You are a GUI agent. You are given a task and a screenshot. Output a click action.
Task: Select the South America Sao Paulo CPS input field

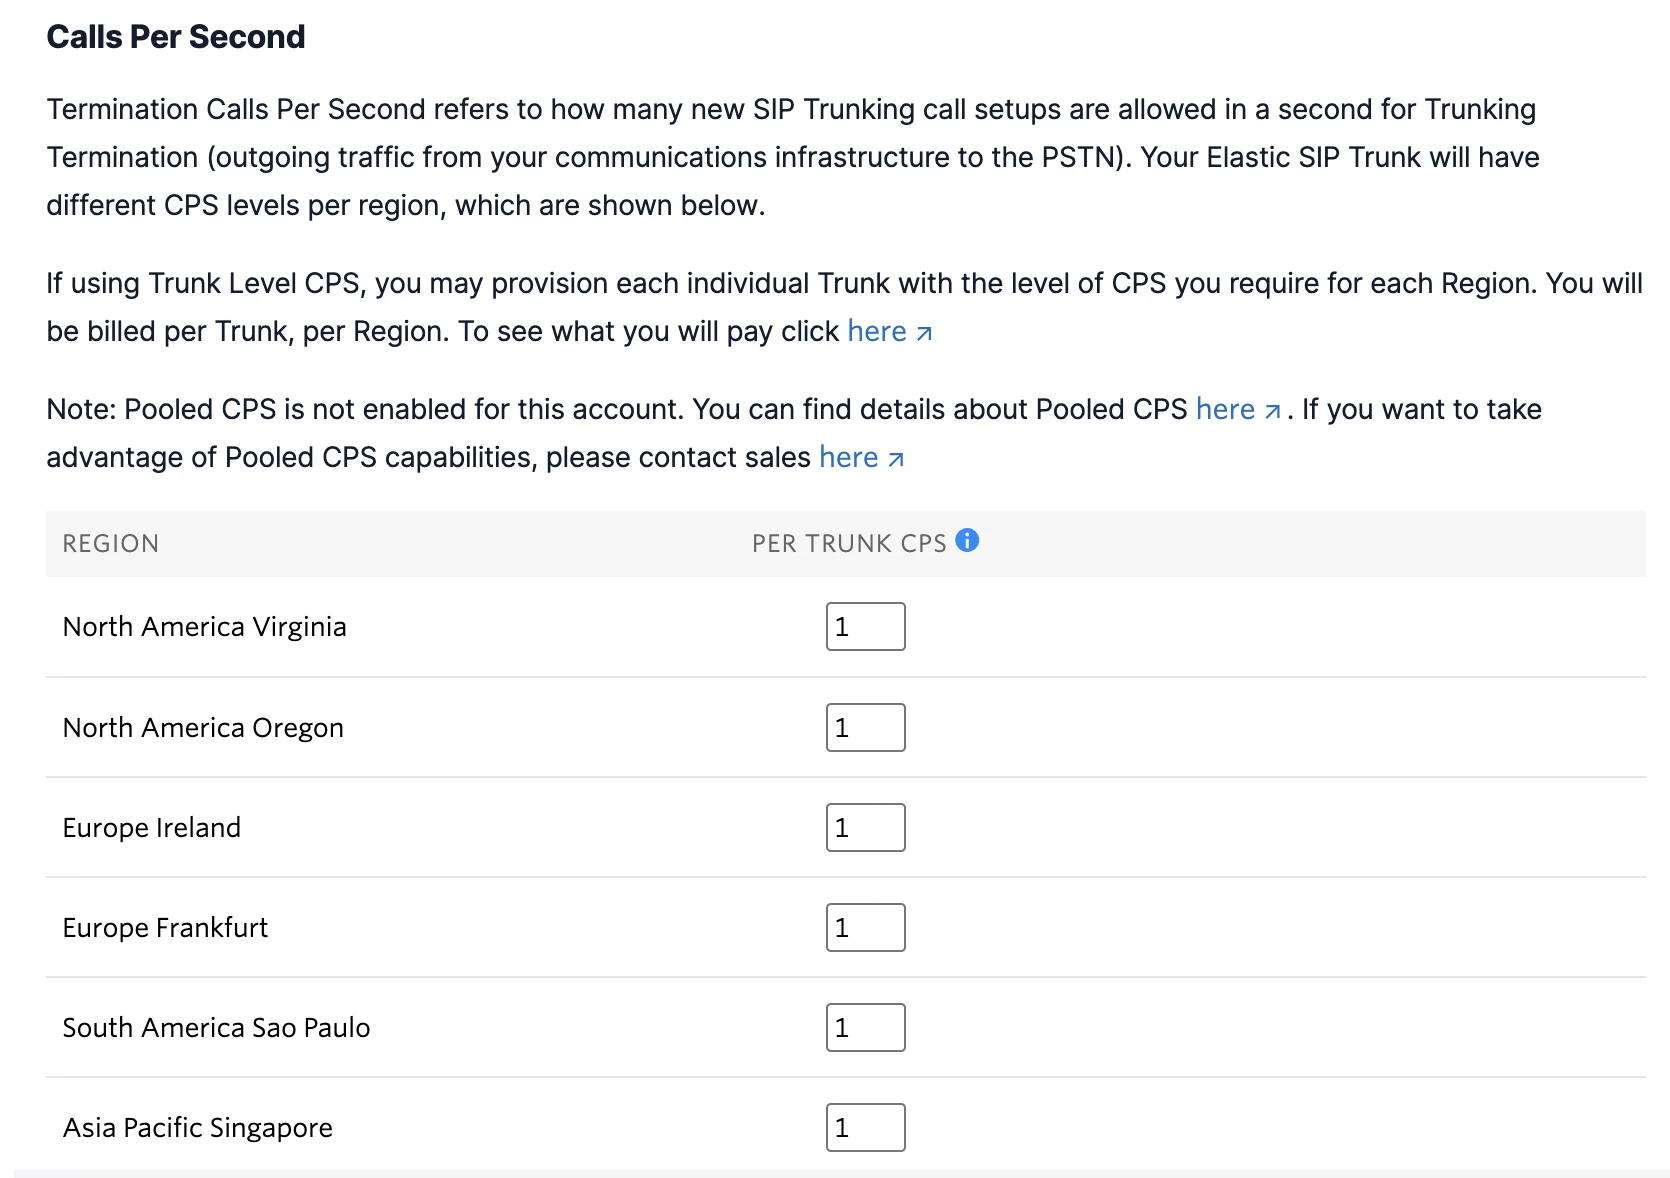click(x=865, y=1027)
